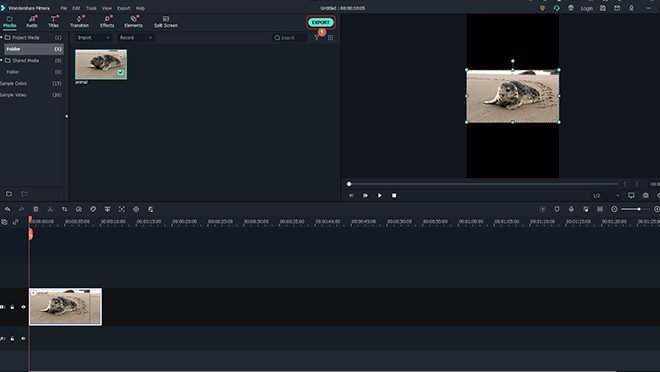Open the Effects tab

pos(107,22)
